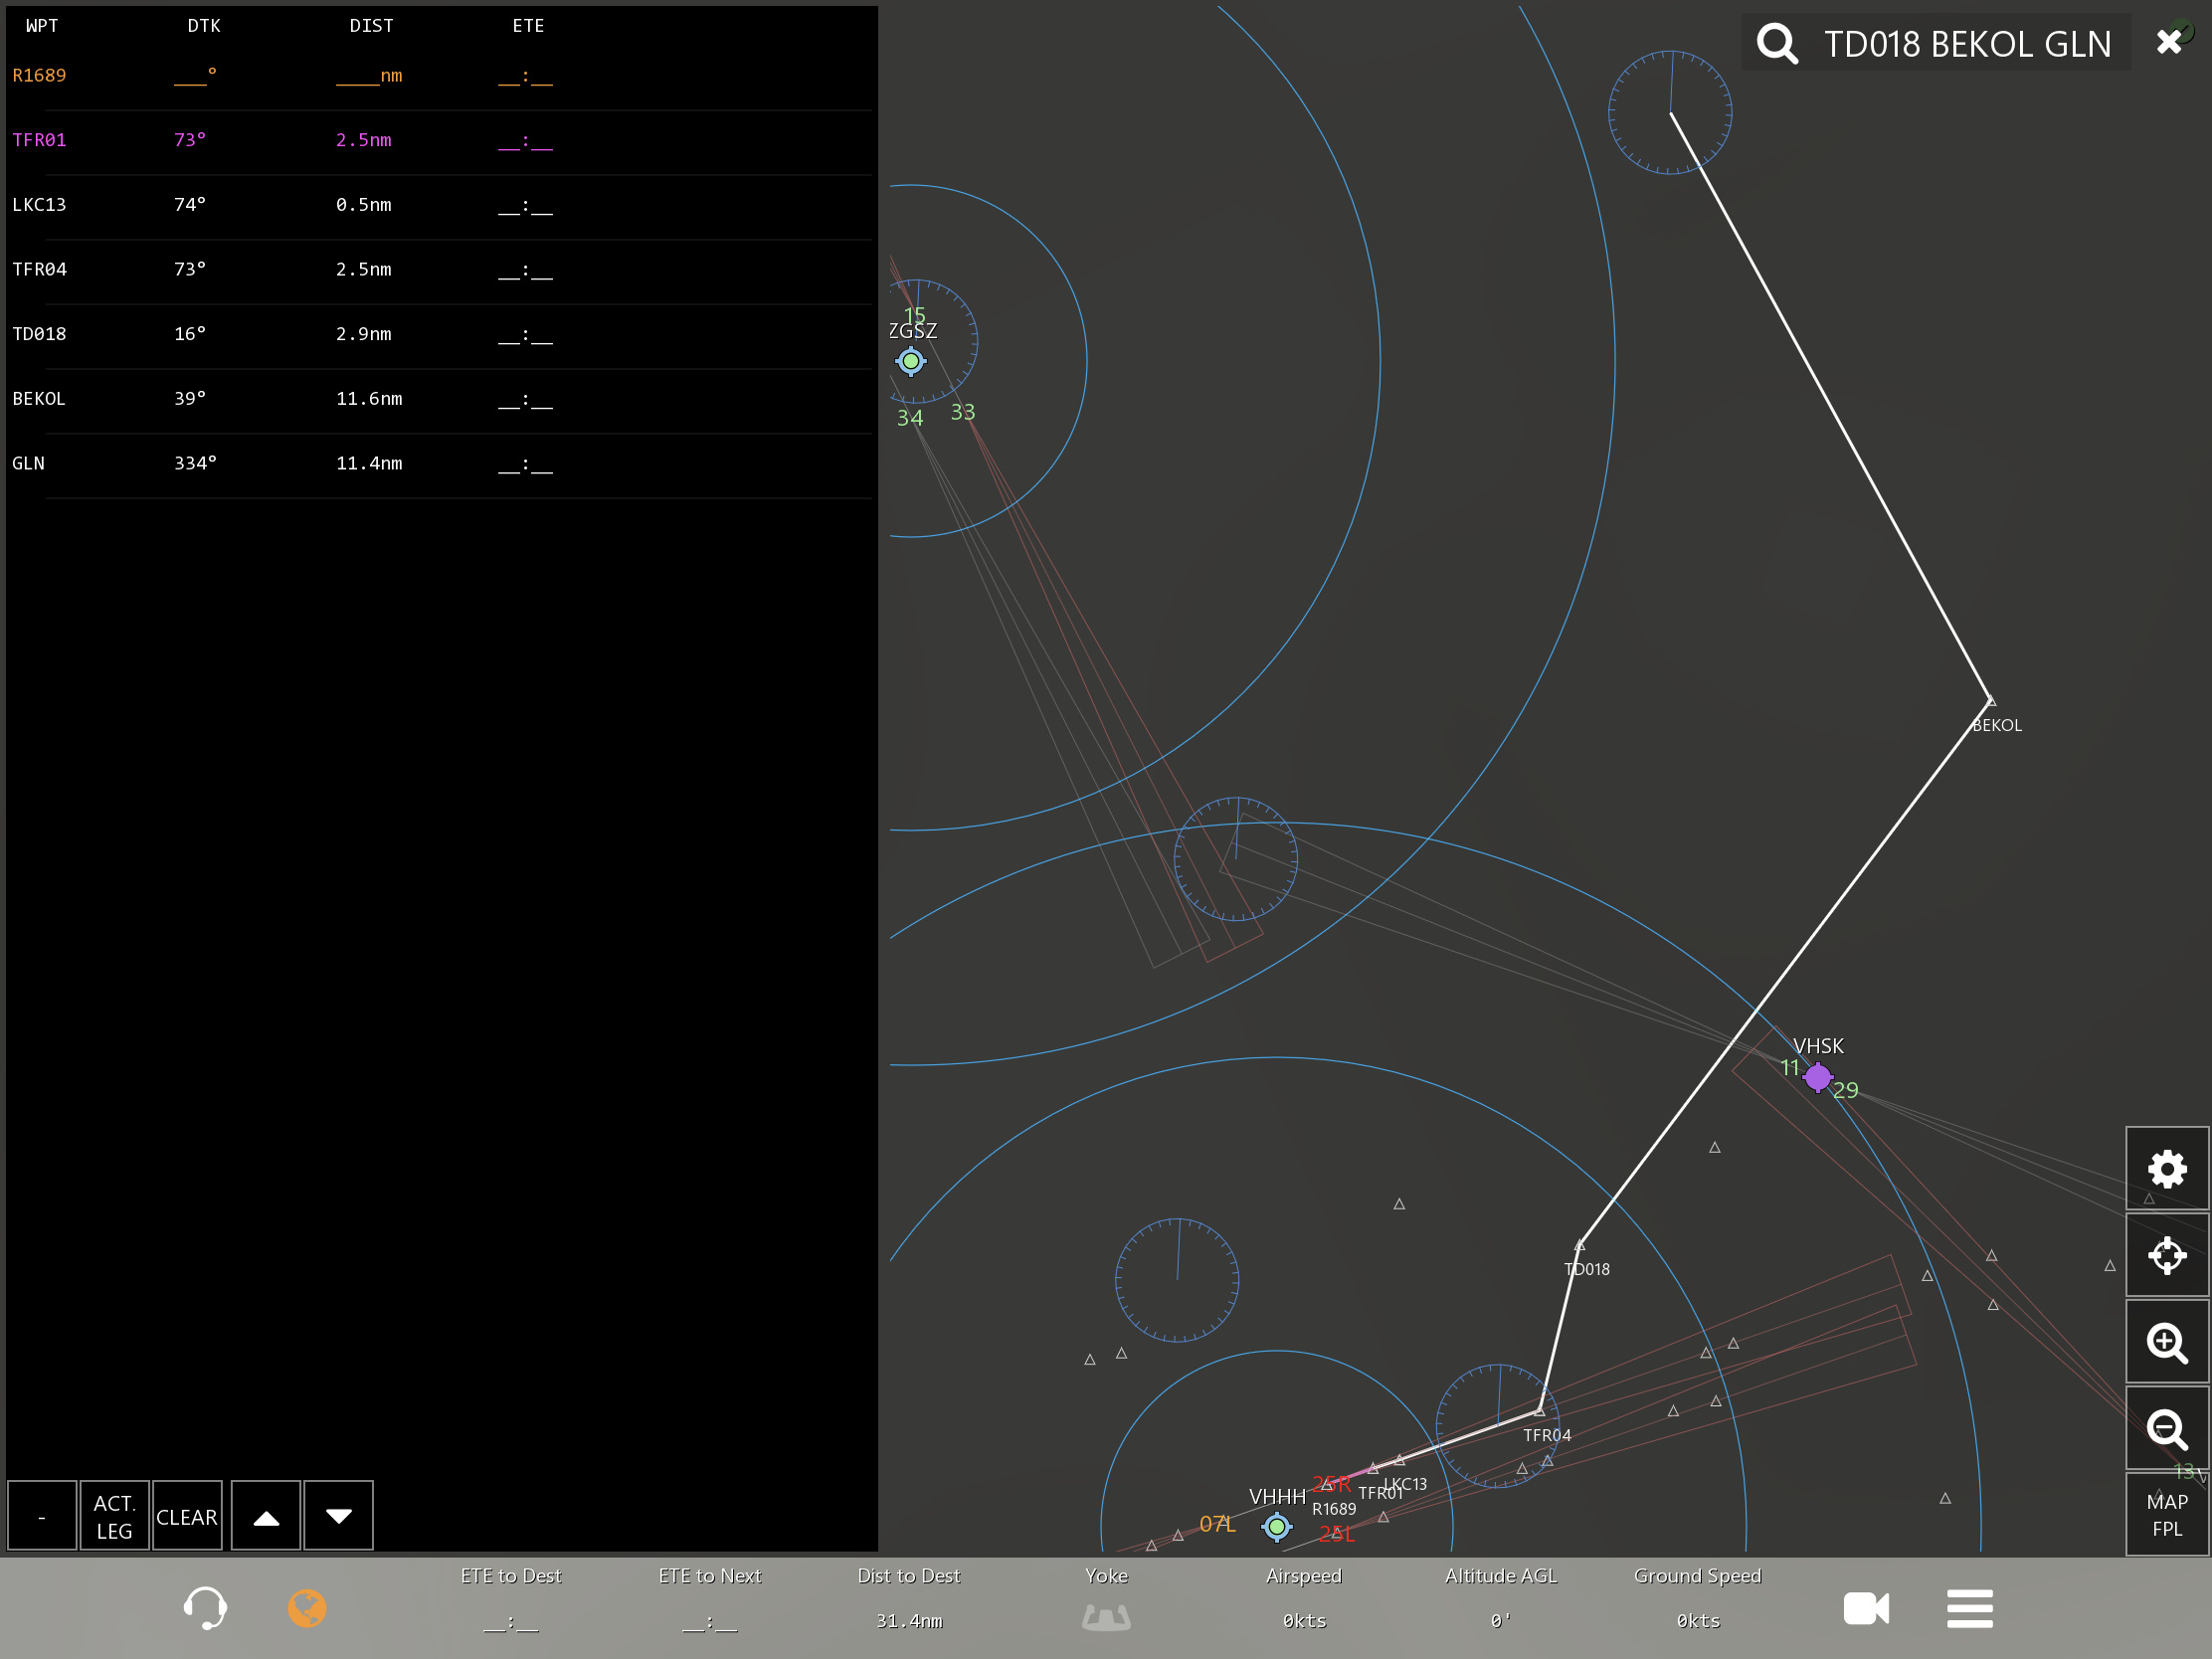This screenshot has width=2212, height=1659.
Task: Open the ATC headset icon
Action: pyautogui.click(x=205, y=1608)
